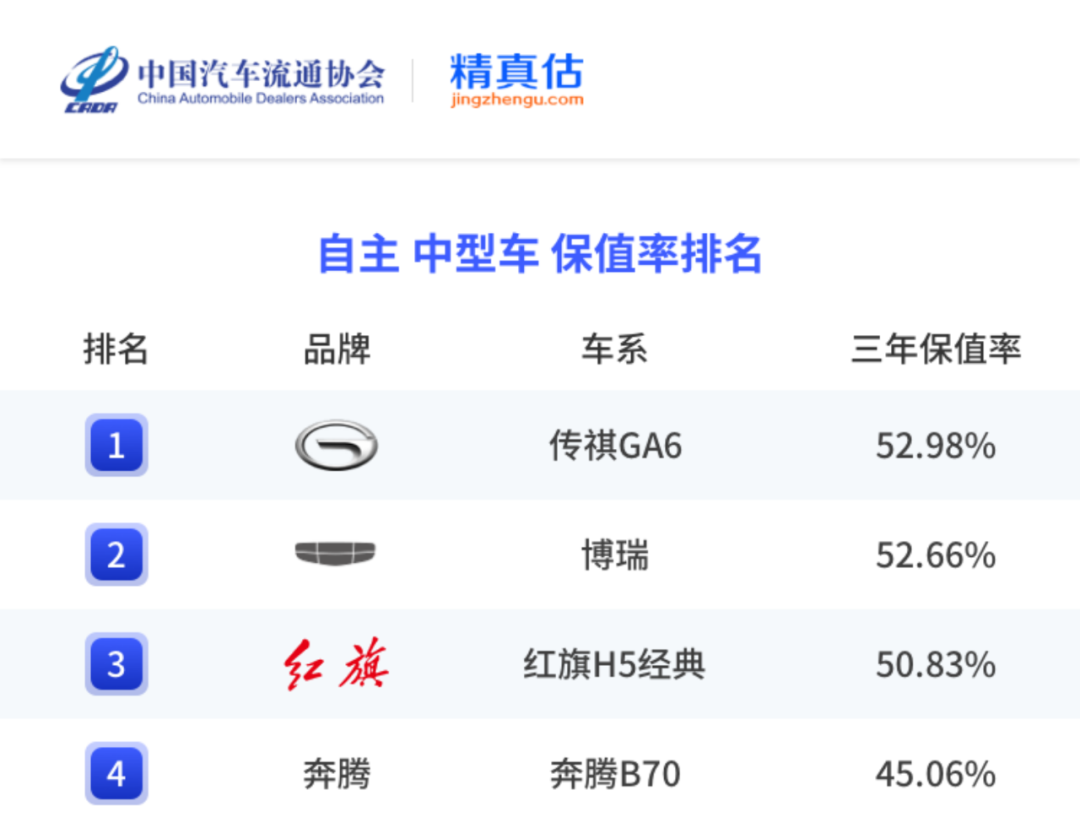Viewport: 1080px width, 828px height.
Task: Click the CADA association logo icon
Action: [x=92, y=79]
